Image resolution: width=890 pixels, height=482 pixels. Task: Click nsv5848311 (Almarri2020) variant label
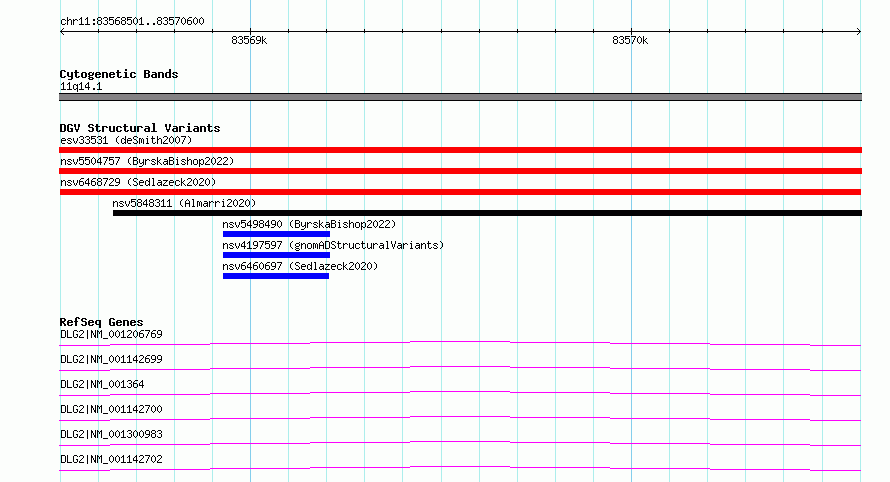[184, 203]
